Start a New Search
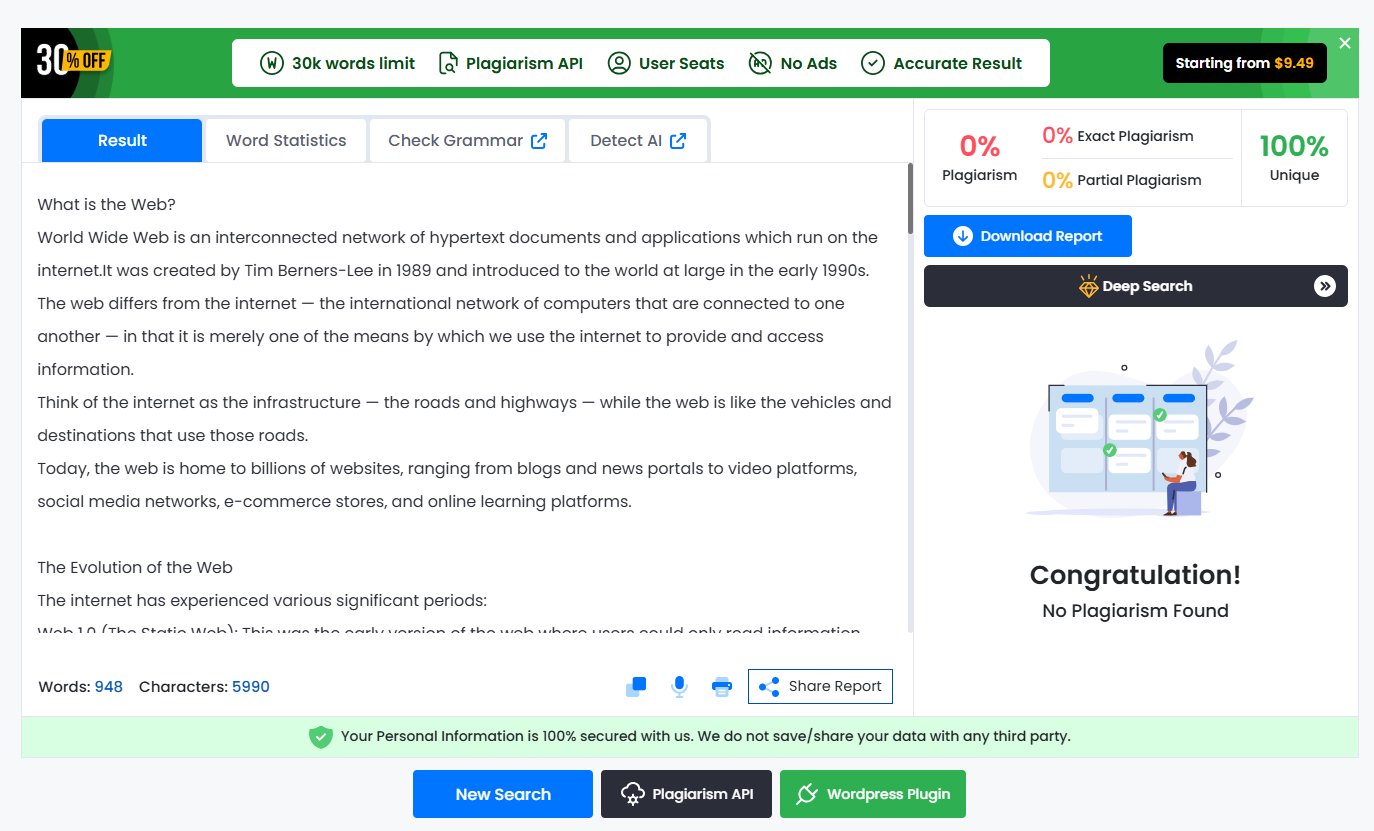This screenshot has width=1374, height=831. [x=503, y=794]
